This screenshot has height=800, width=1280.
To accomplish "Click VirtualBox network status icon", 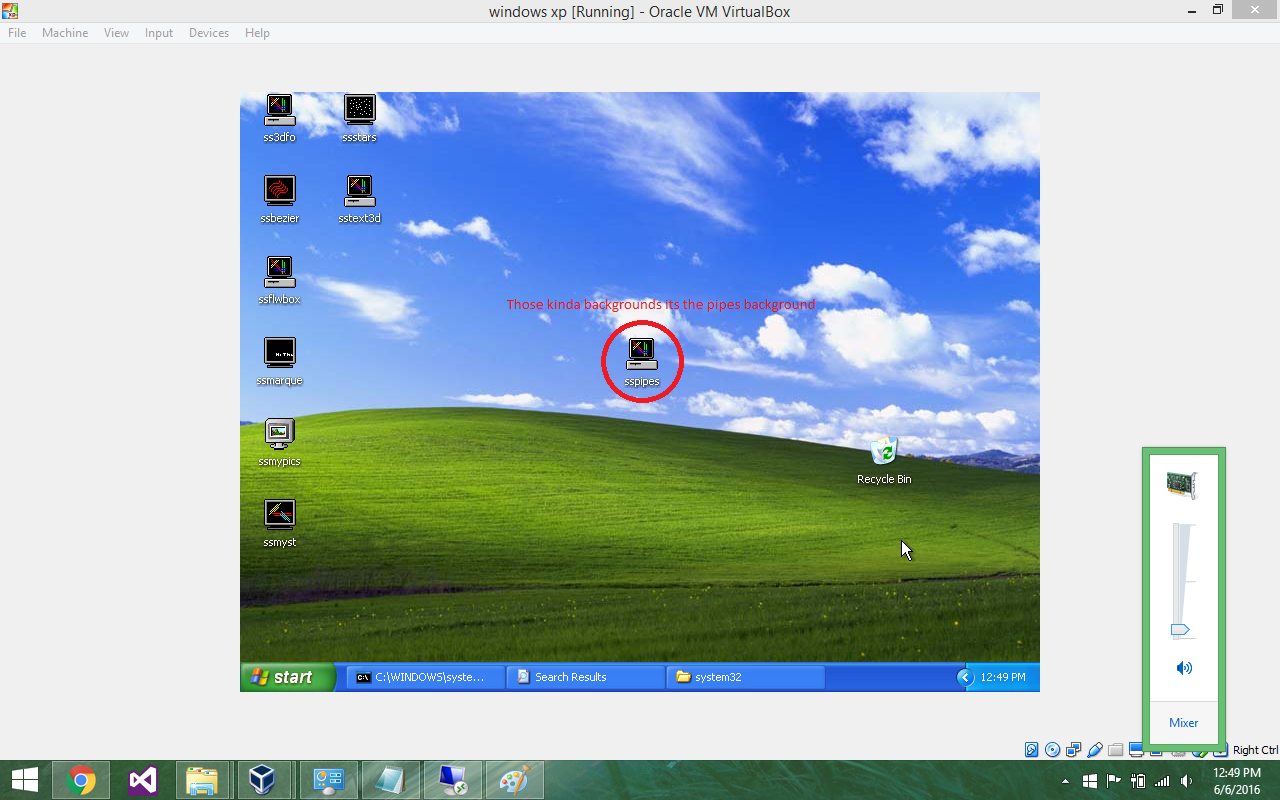I will coord(1074,750).
